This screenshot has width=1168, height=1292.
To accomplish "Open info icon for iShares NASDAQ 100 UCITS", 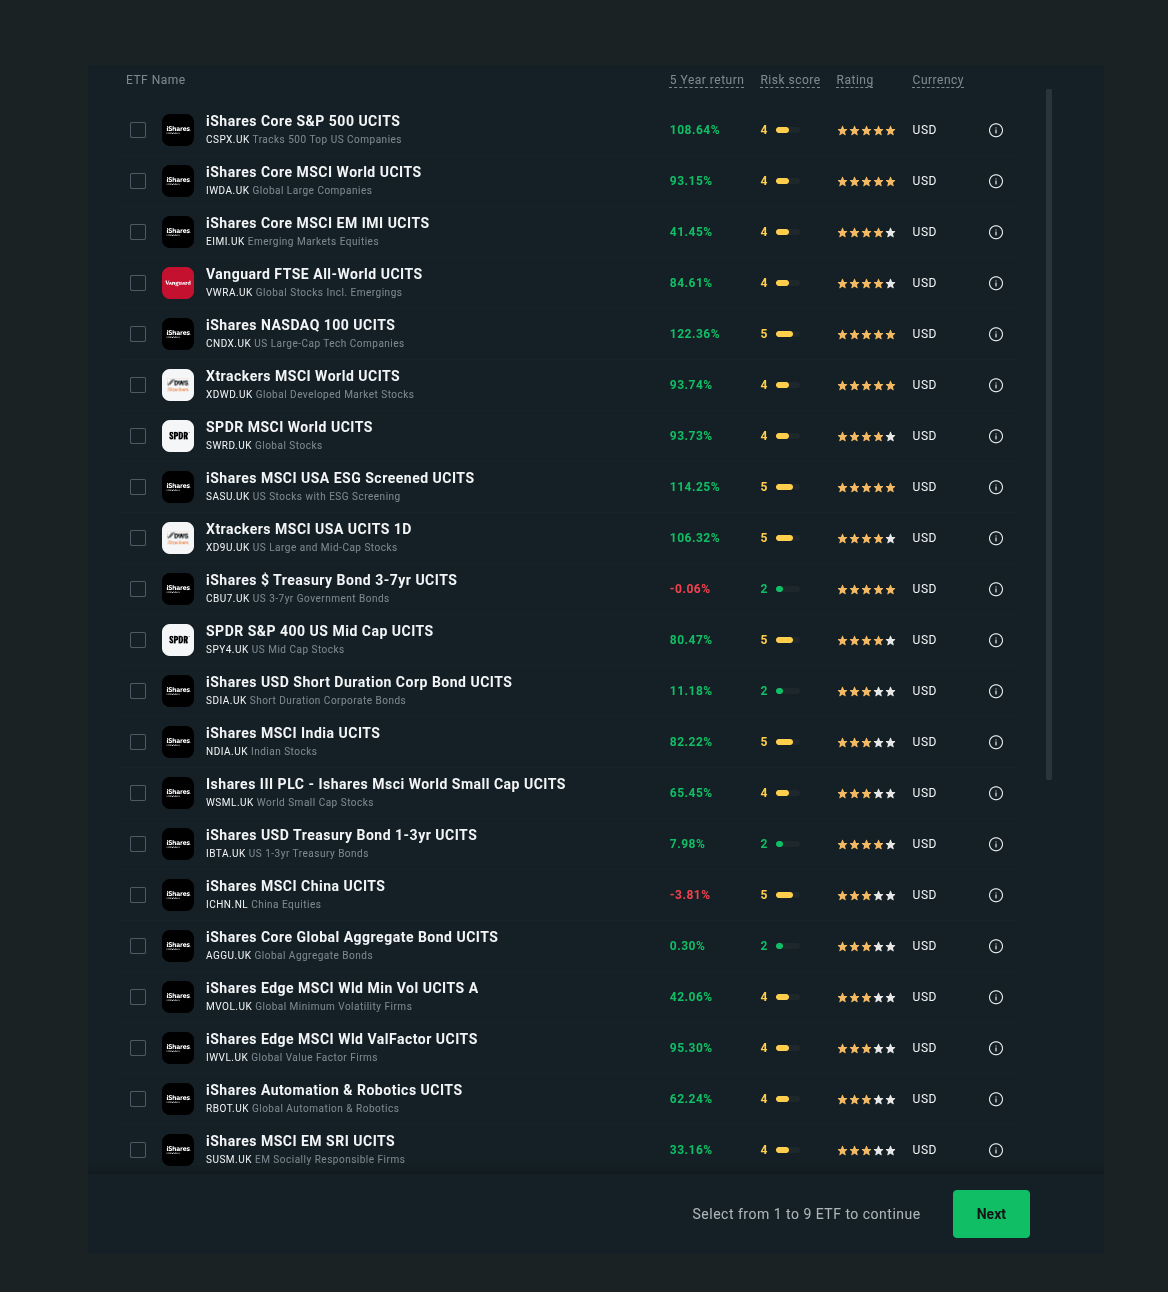I will click(996, 334).
